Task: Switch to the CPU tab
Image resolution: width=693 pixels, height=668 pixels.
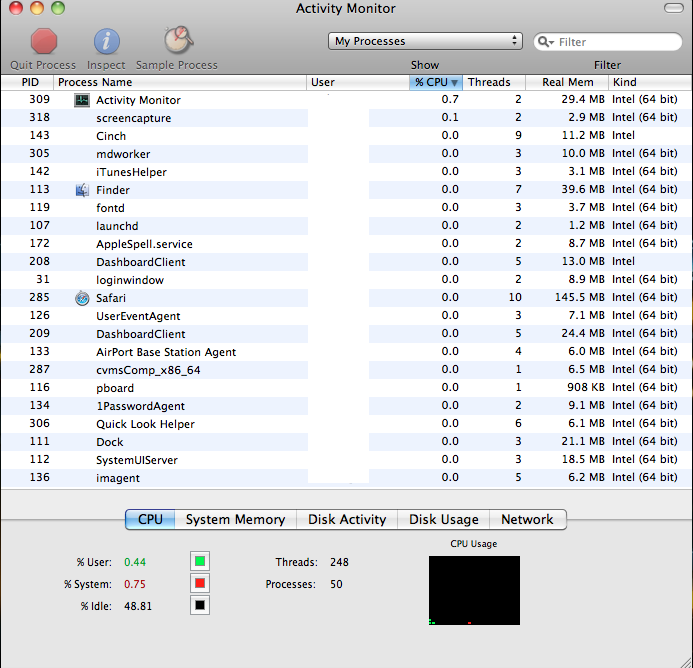Action: click(150, 519)
